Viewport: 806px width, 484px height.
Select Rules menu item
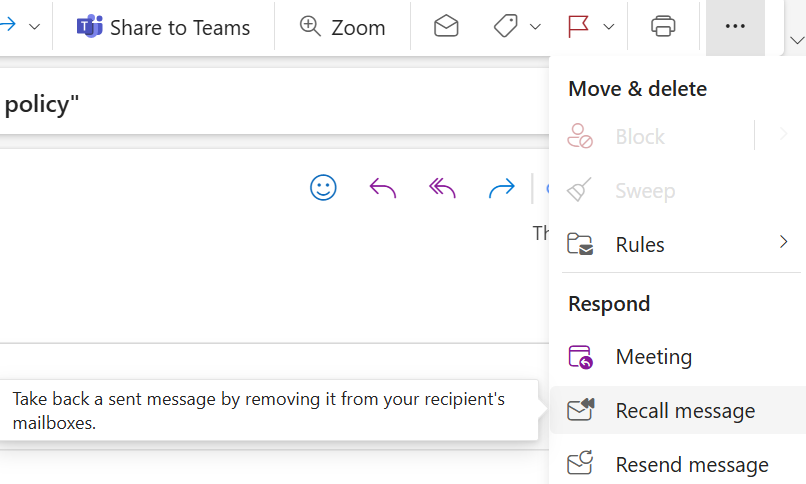point(678,245)
